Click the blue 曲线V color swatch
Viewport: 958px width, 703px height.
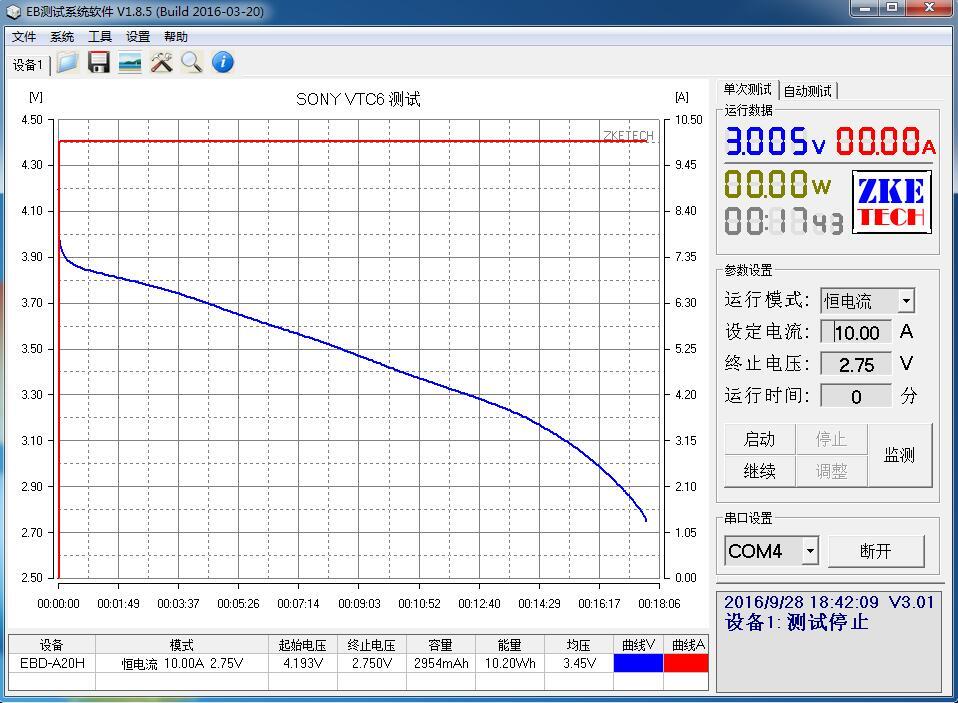(x=638, y=663)
